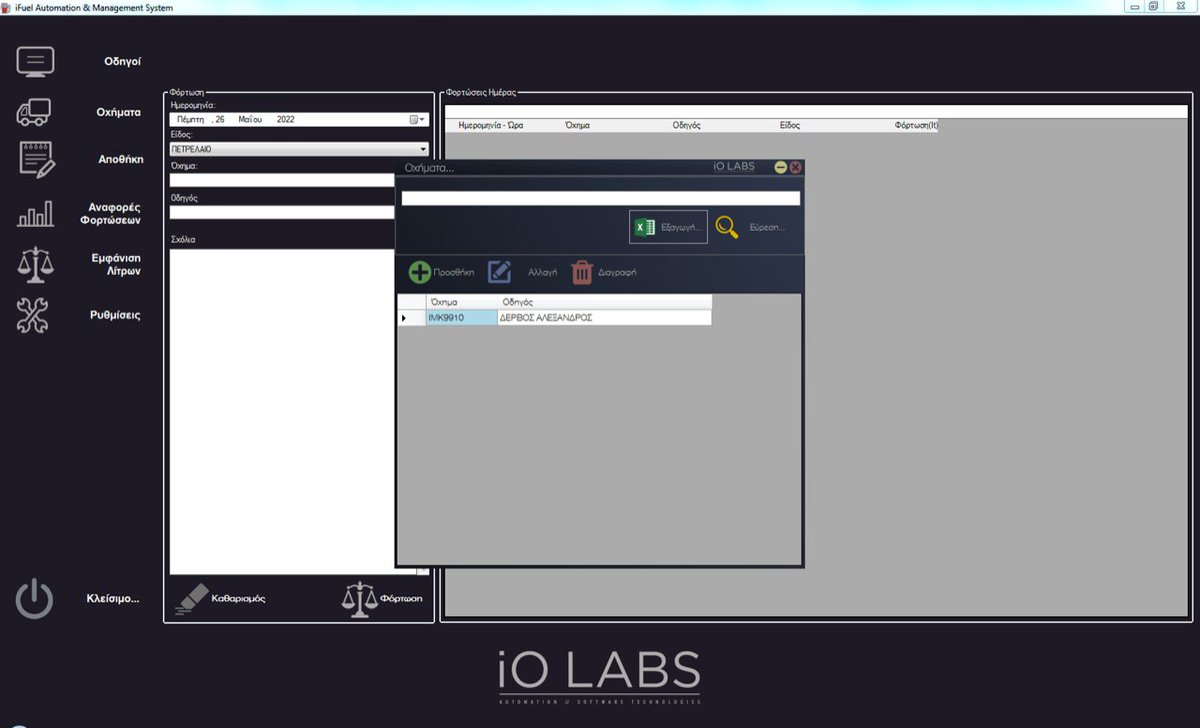
Task: Click the edit pencil Αλλαγή icon
Action: (x=499, y=272)
